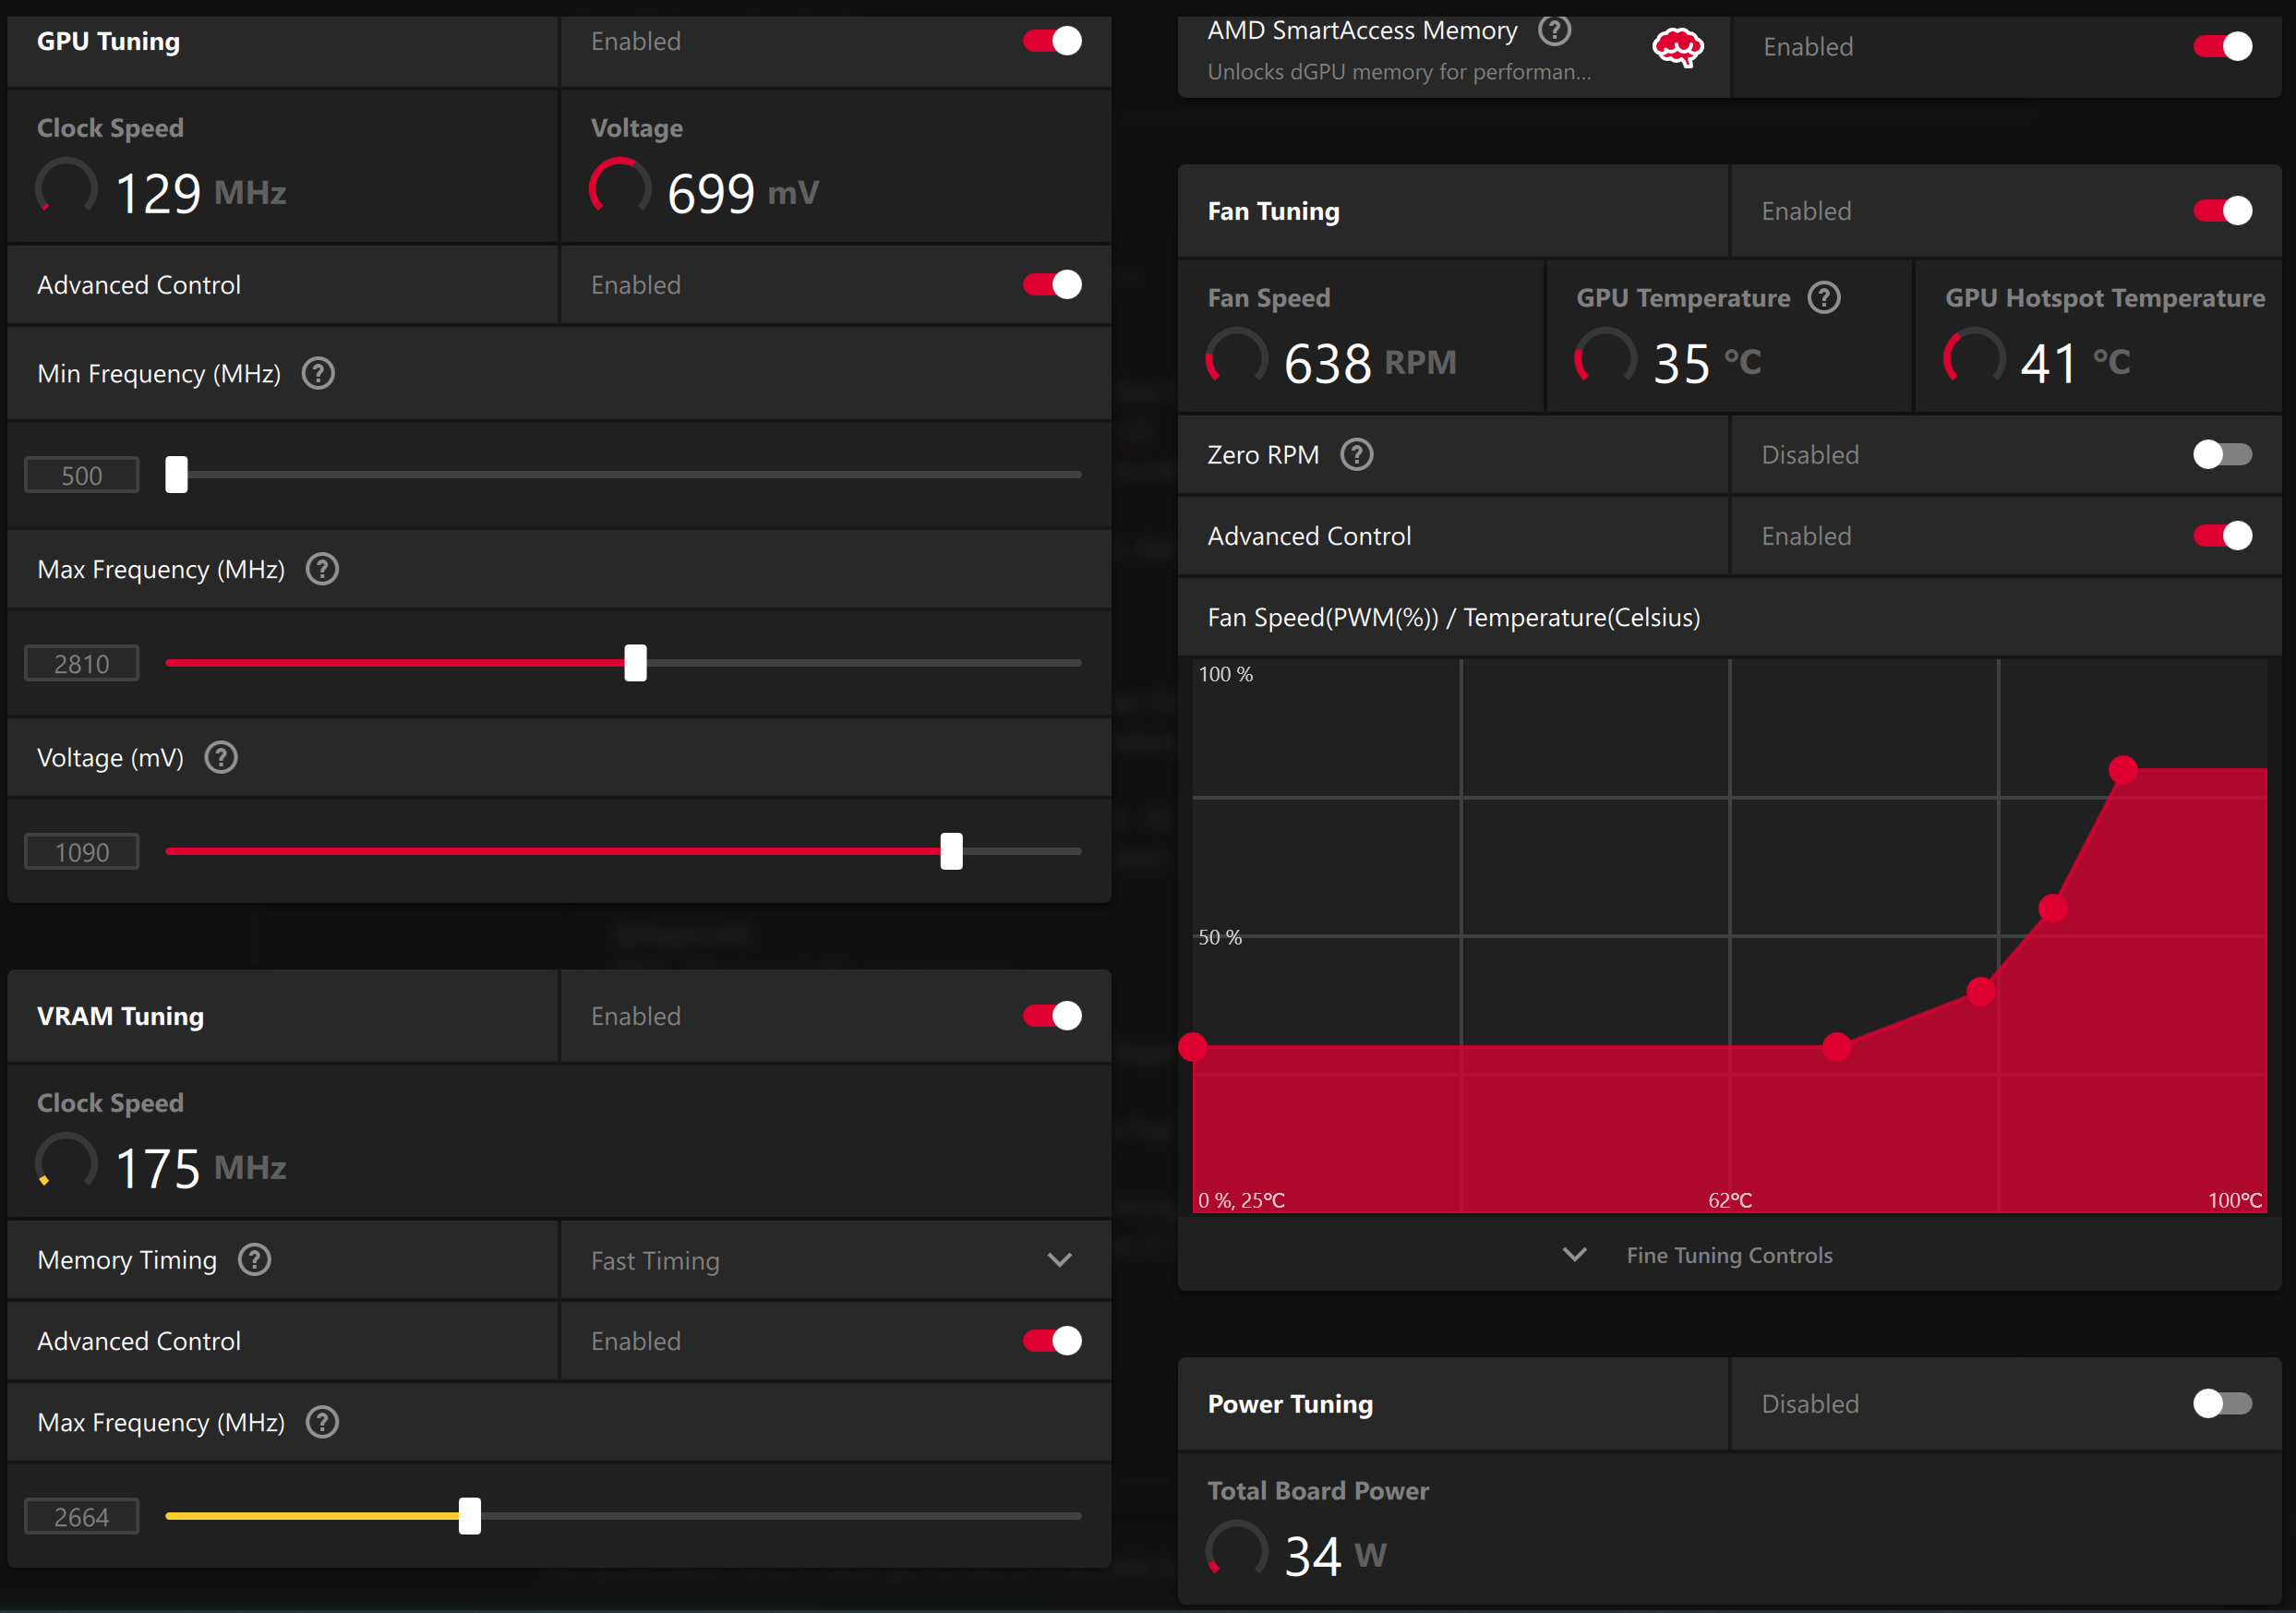Select the fourth fan curve point
This screenshot has height=1613, width=2296.
[x=2053, y=909]
